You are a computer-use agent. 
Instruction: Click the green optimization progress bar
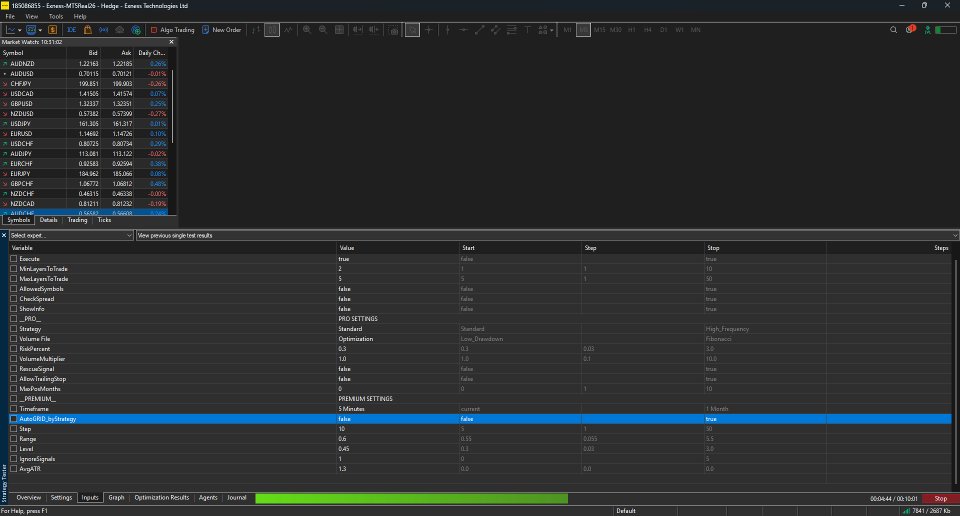tap(411, 498)
